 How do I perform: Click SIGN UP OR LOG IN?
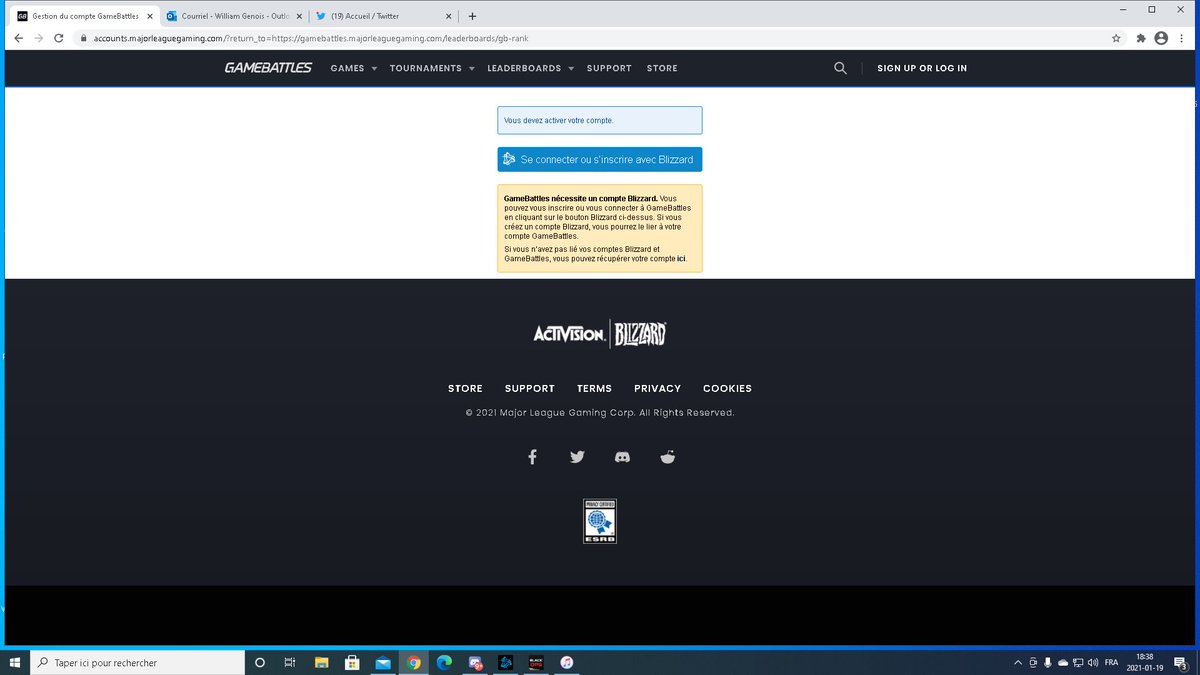click(x=922, y=68)
